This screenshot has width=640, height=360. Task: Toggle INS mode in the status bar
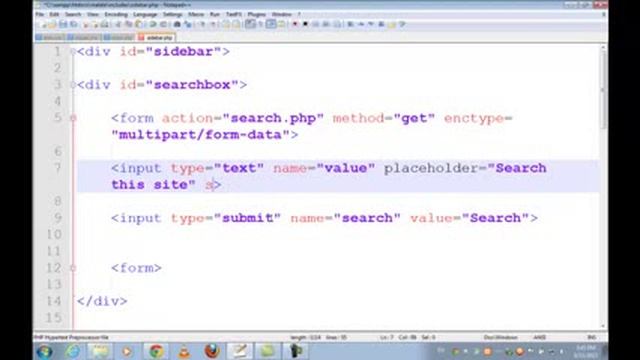coord(591,337)
